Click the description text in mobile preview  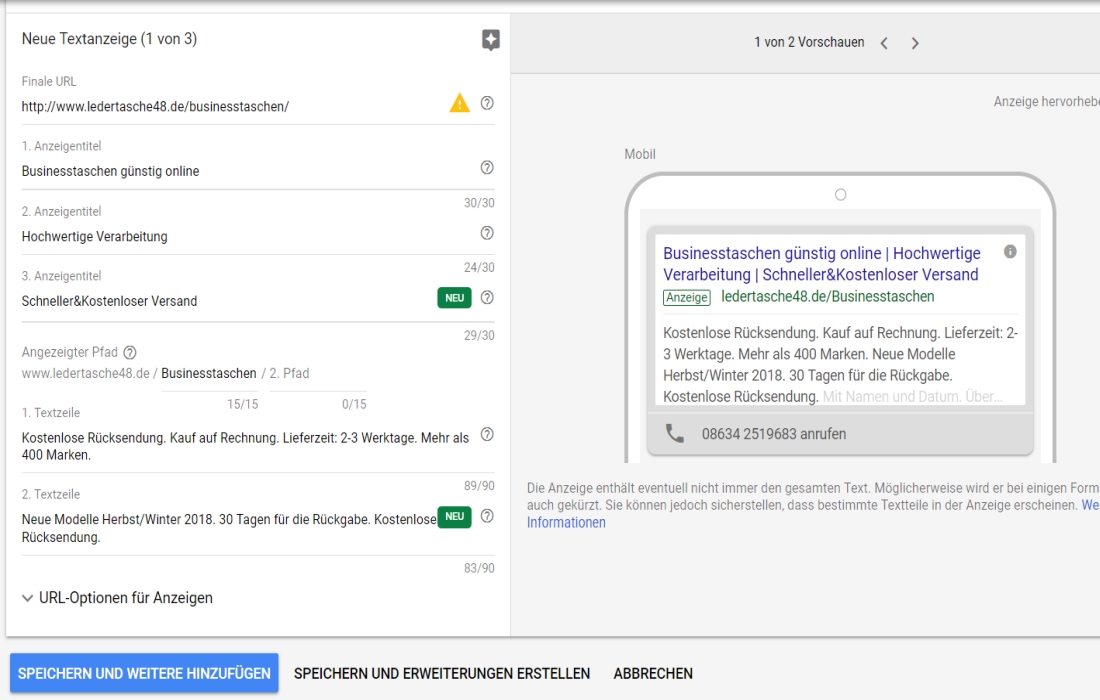pos(840,365)
